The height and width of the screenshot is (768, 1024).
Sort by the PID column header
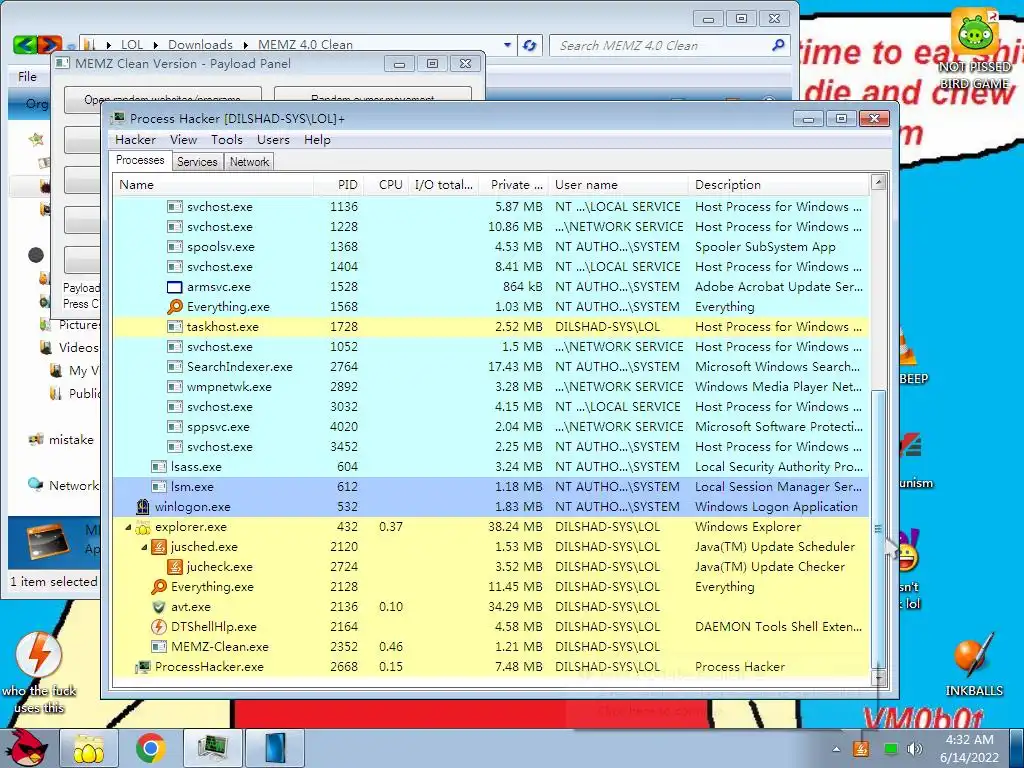(338, 185)
